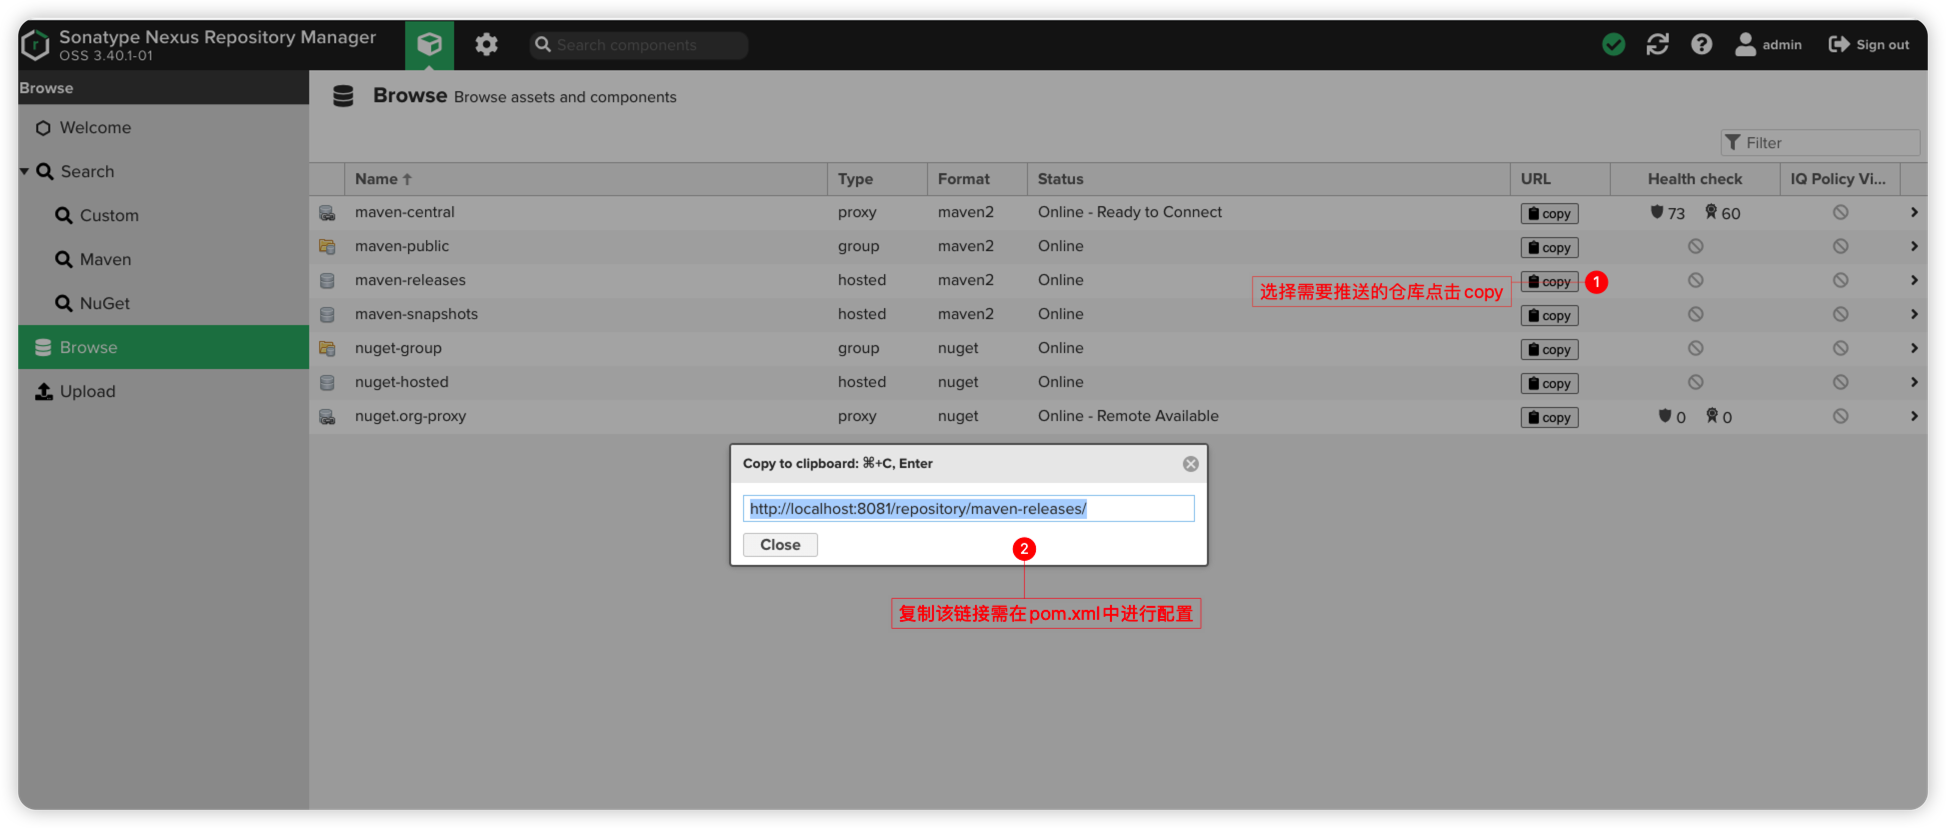Copy URL for maven-public
The image size is (1946, 828).
coord(1549,247)
